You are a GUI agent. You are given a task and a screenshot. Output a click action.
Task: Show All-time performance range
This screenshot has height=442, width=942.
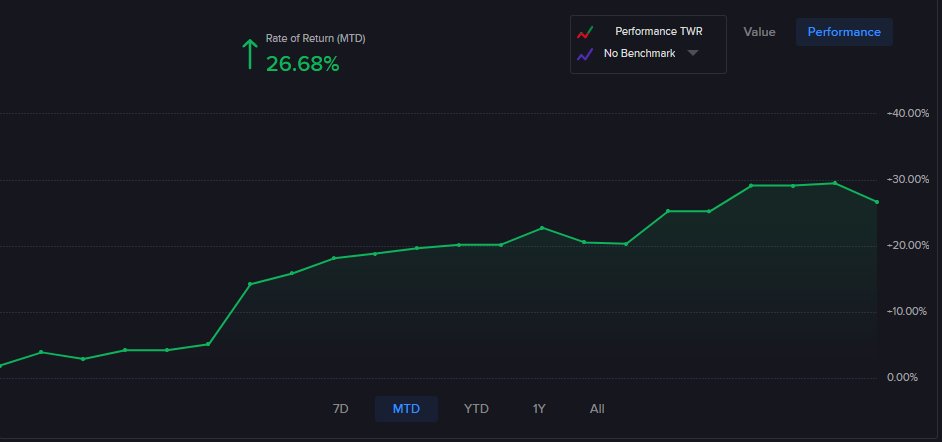pyautogui.click(x=597, y=409)
